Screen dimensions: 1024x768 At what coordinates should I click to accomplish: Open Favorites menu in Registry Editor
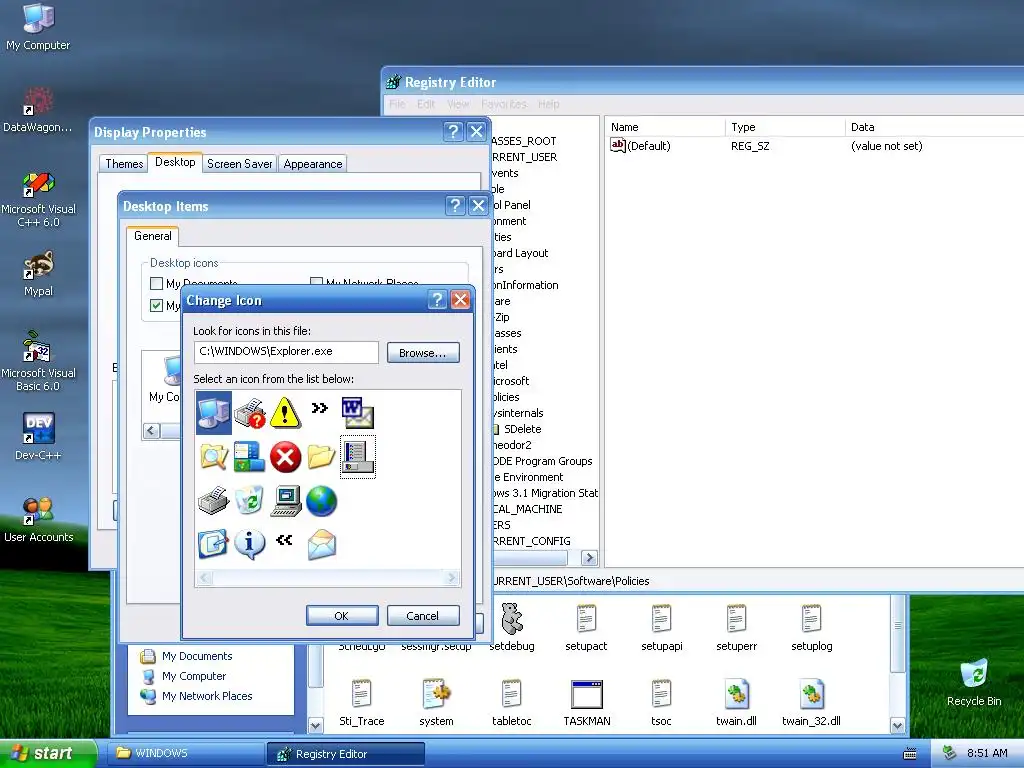(x=504, y=104)
